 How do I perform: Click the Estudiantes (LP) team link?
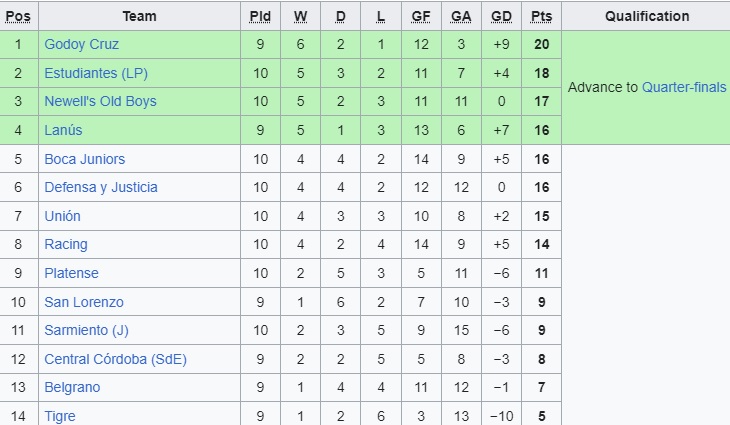click(x=95, y=73)
